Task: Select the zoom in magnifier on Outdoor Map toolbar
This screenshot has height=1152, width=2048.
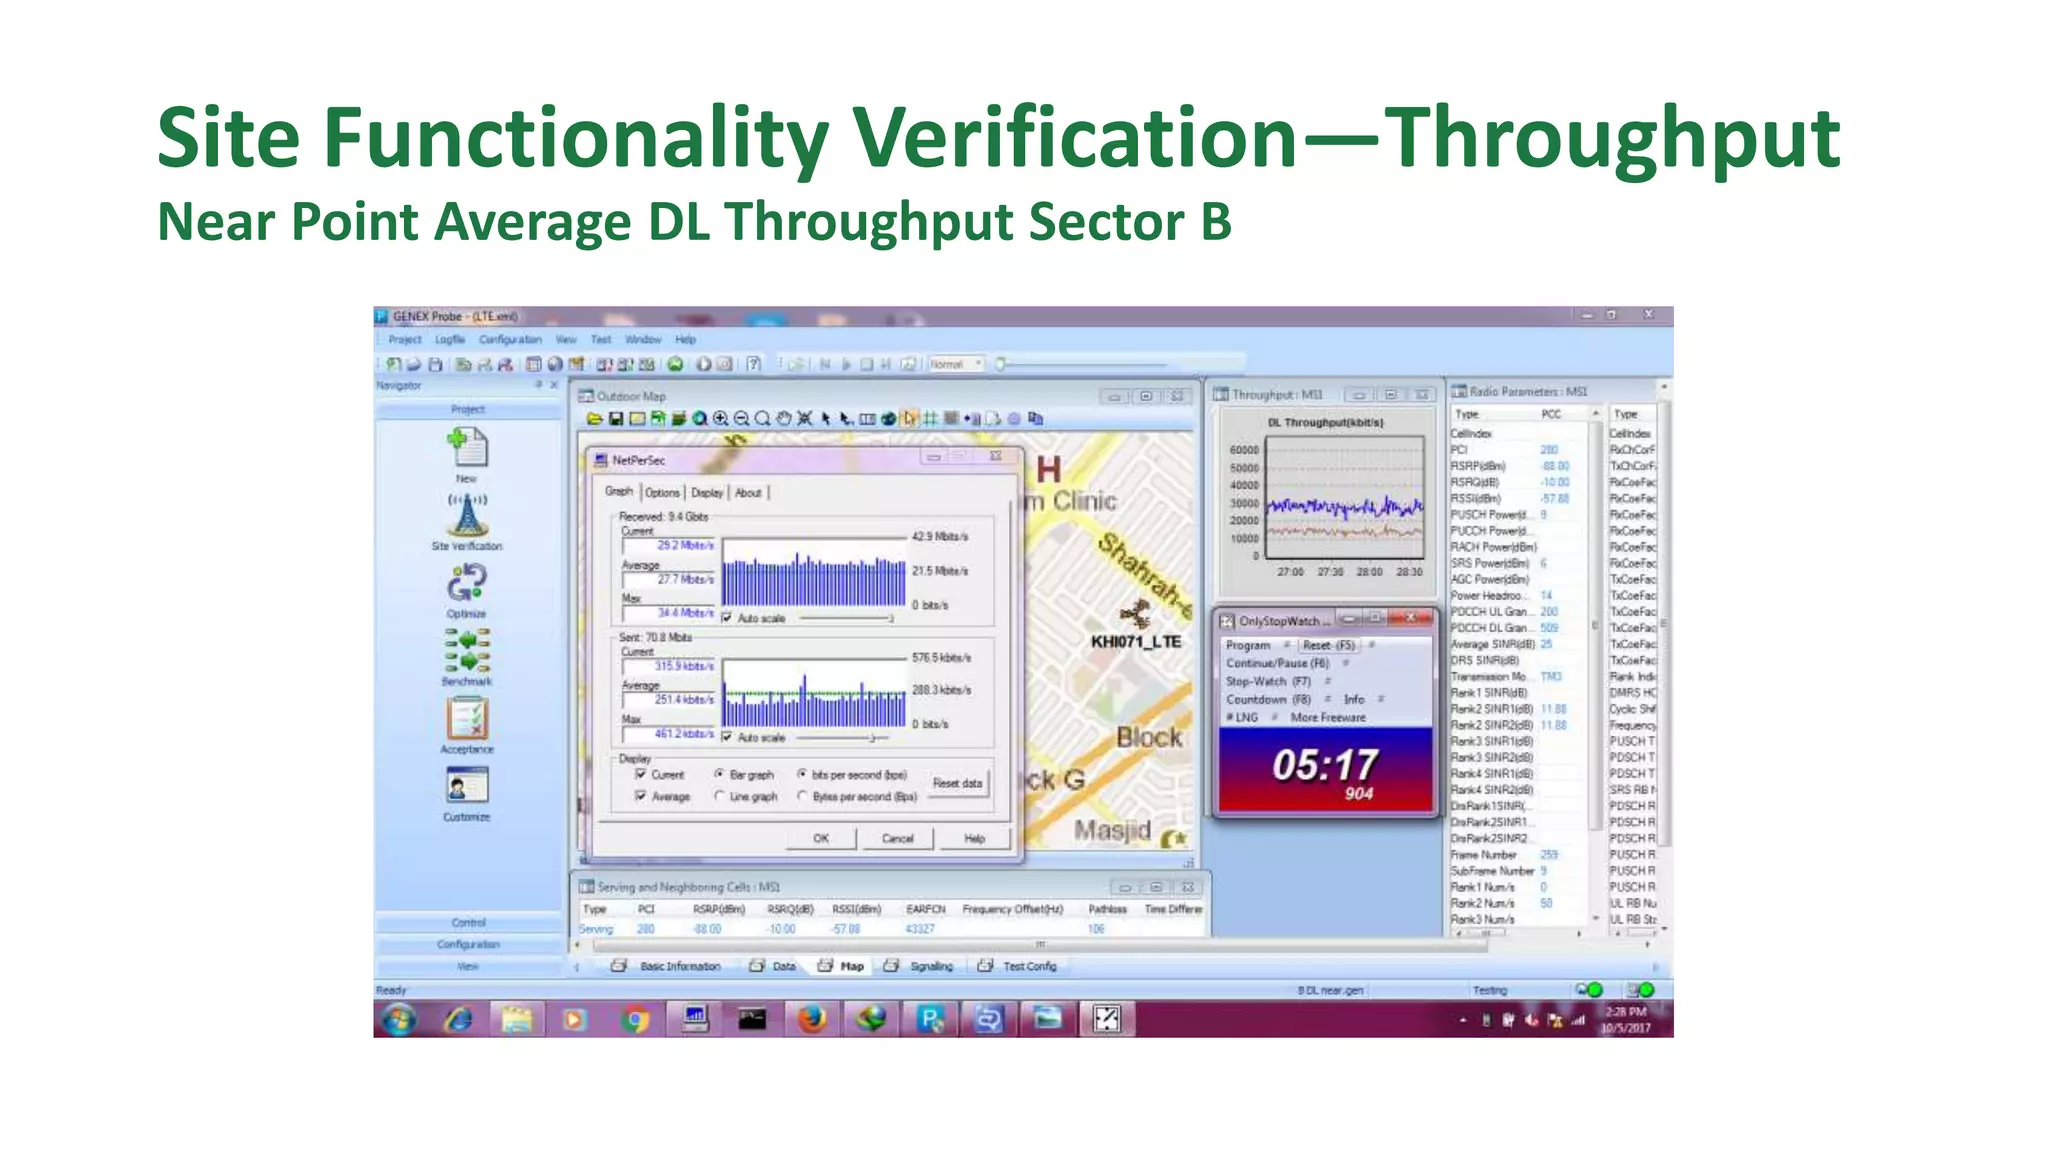Action: 721,419
